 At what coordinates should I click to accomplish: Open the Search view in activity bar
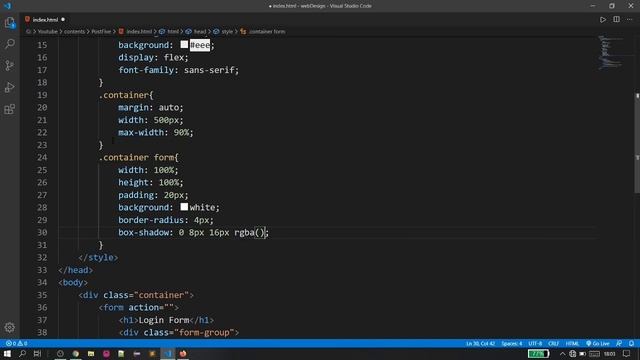tap(9, 44)
